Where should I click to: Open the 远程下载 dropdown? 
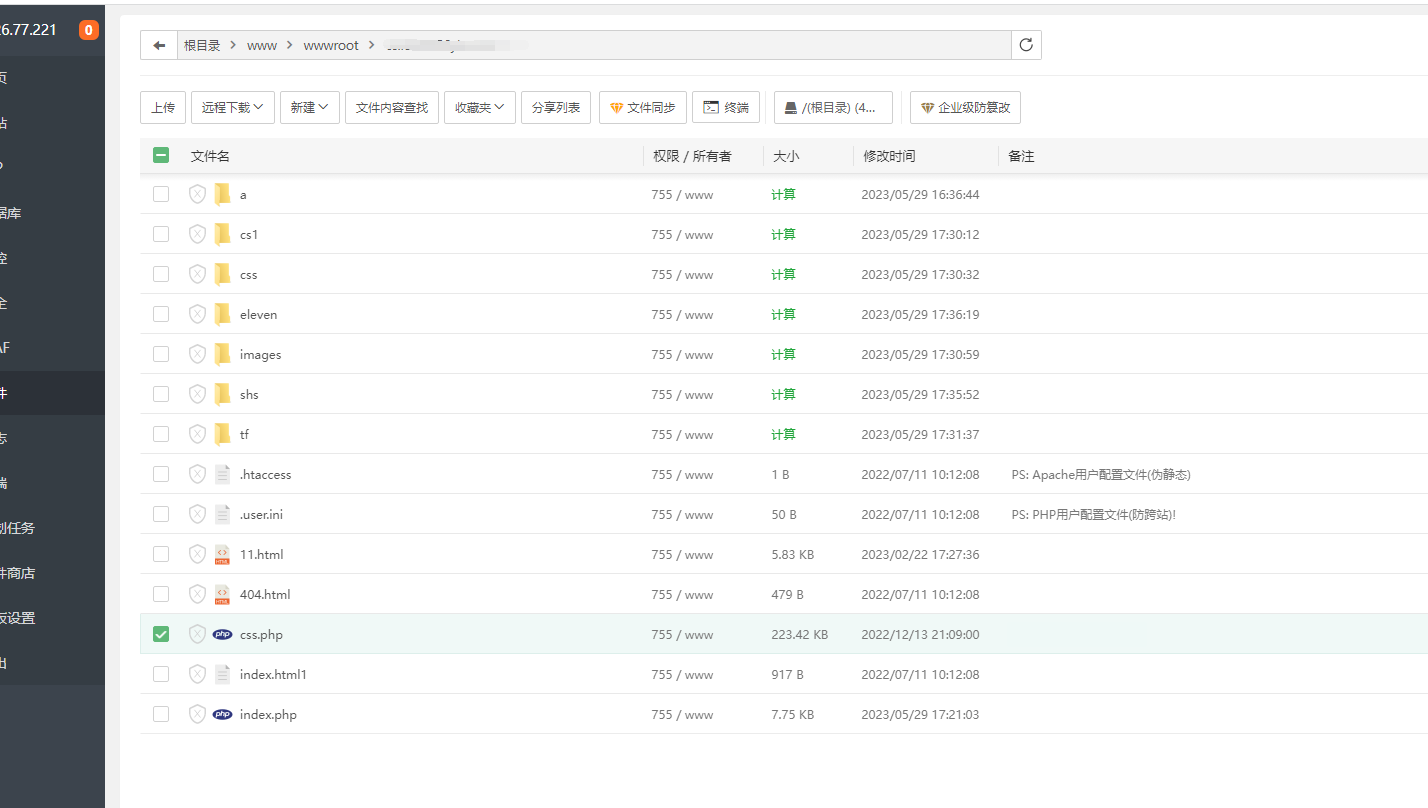[x=233, y=107]
